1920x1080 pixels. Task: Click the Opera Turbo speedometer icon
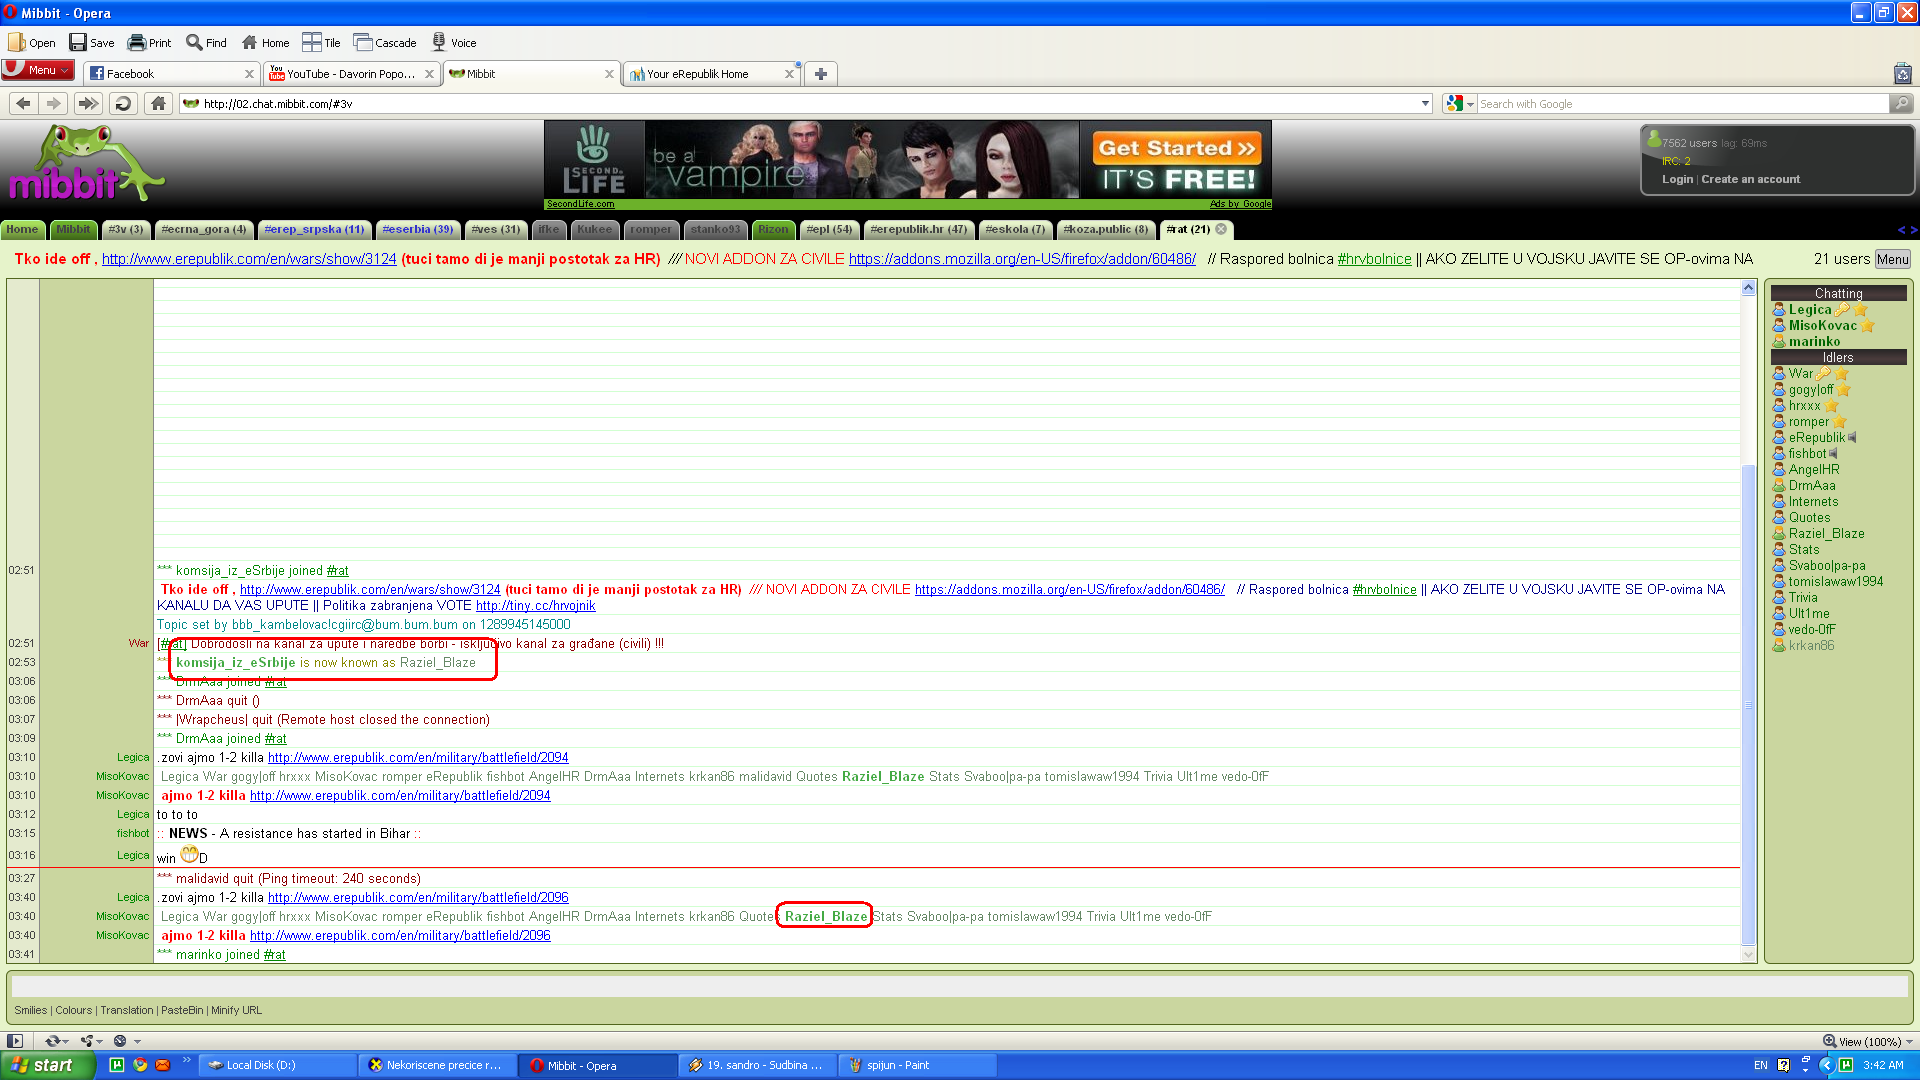tap(121, 1041)
